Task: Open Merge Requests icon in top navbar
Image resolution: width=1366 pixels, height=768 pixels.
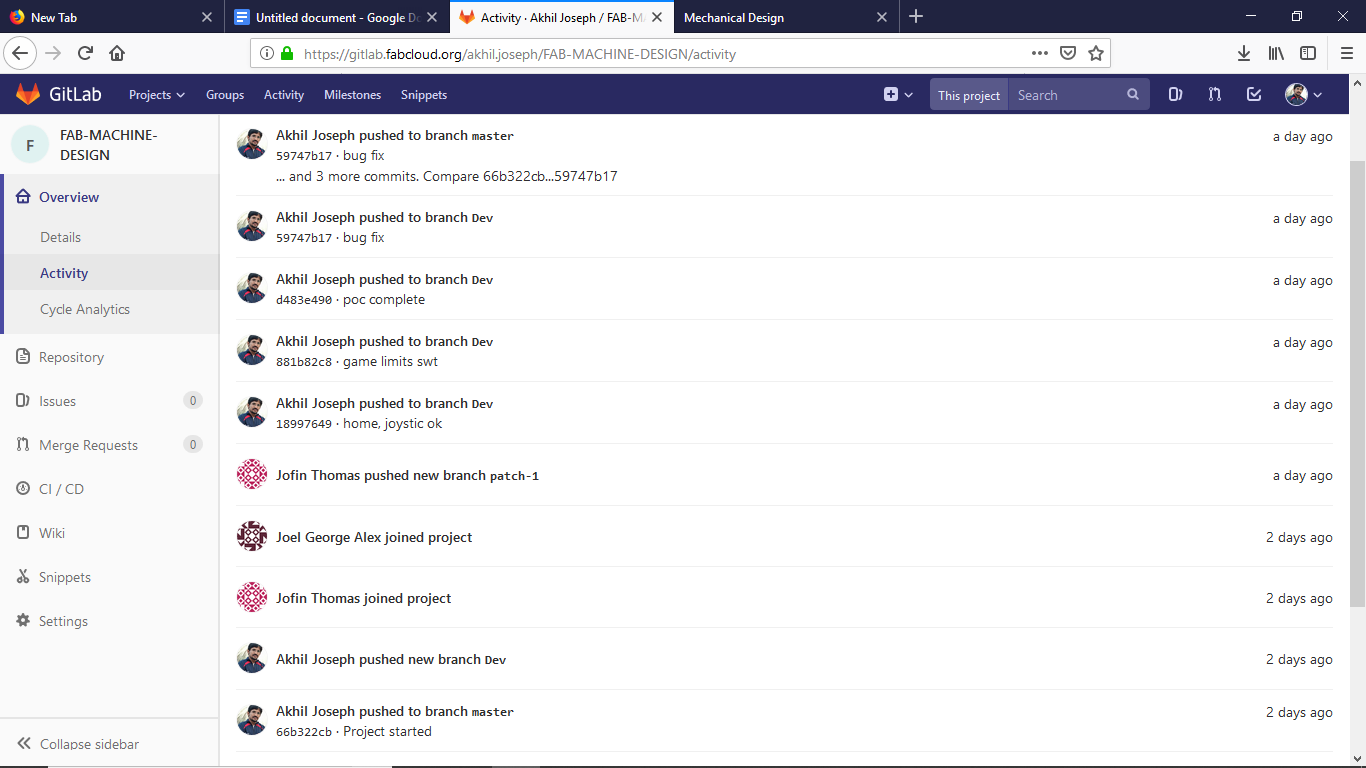Action: [1214, 95]
